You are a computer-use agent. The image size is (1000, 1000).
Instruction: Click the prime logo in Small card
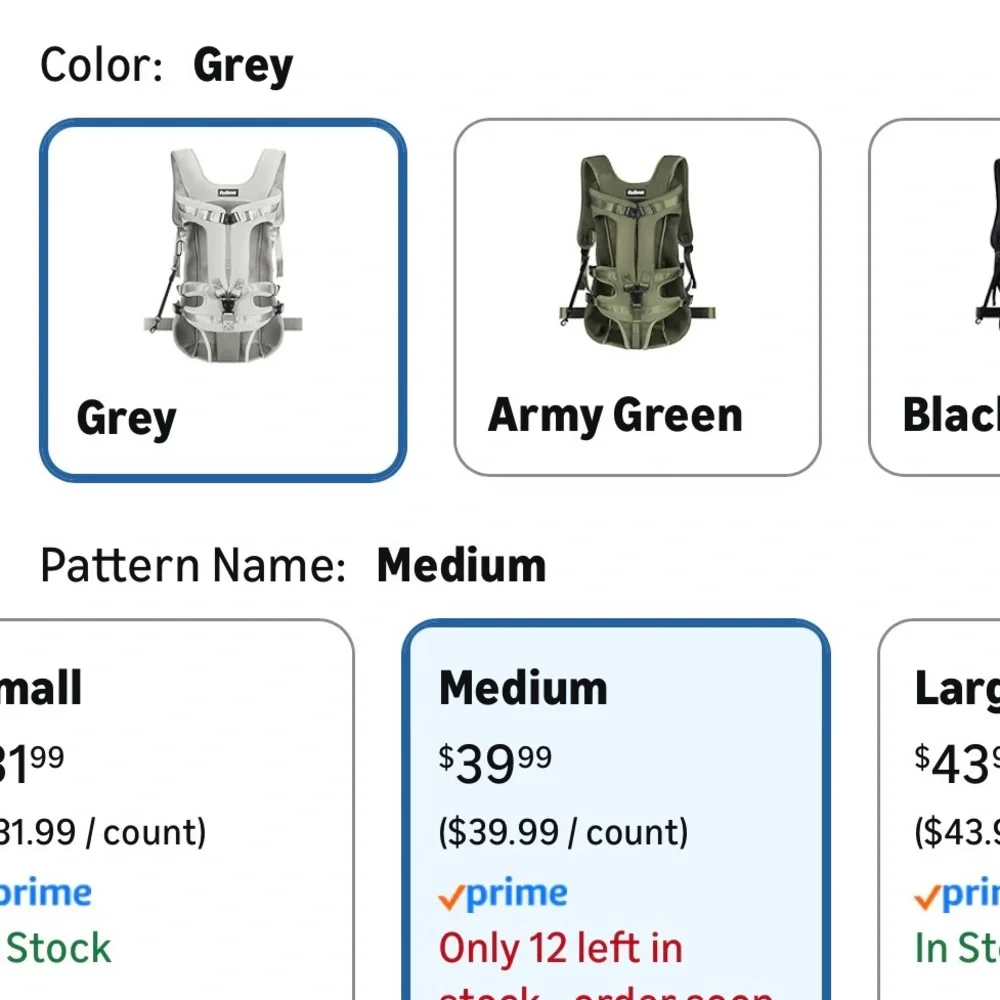point(46,893)
